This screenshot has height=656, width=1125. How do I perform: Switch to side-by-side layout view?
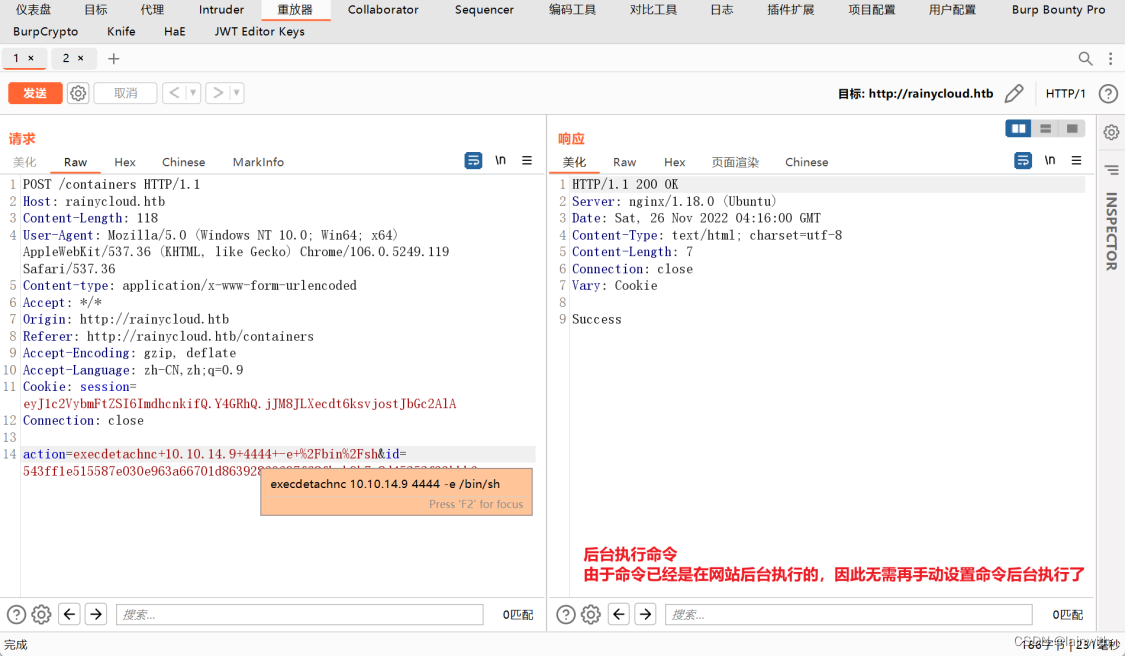[x=1018, y=128]
